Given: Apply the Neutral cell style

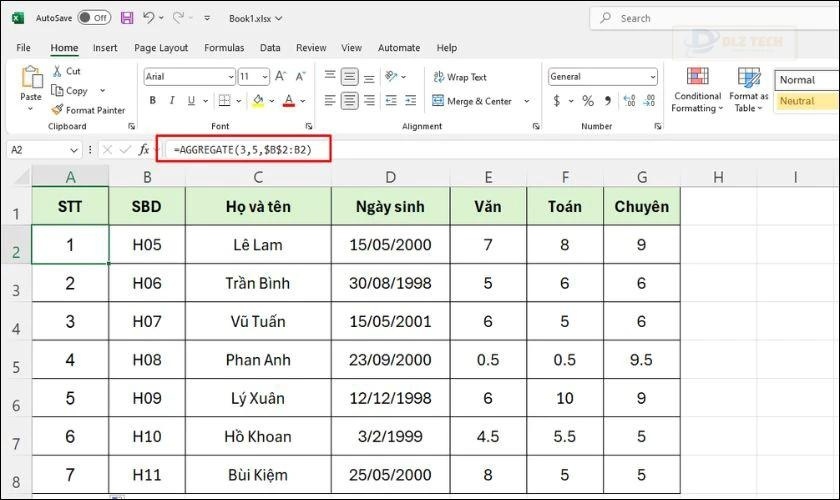Looking at the screenshot, I should (806, 101).
